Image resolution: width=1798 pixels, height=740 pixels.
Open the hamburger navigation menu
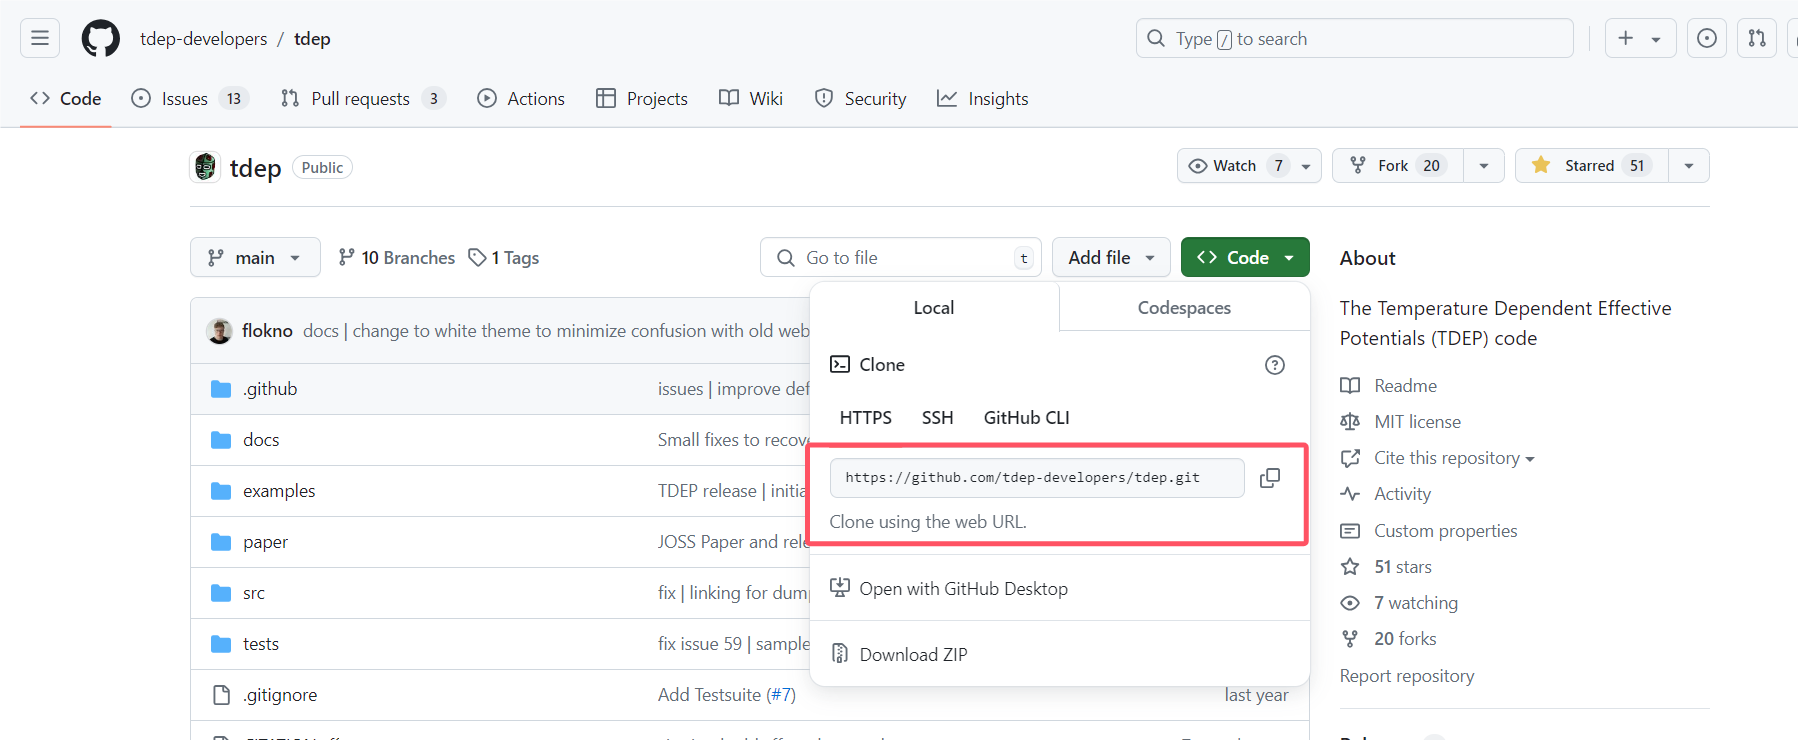(40, 39)
